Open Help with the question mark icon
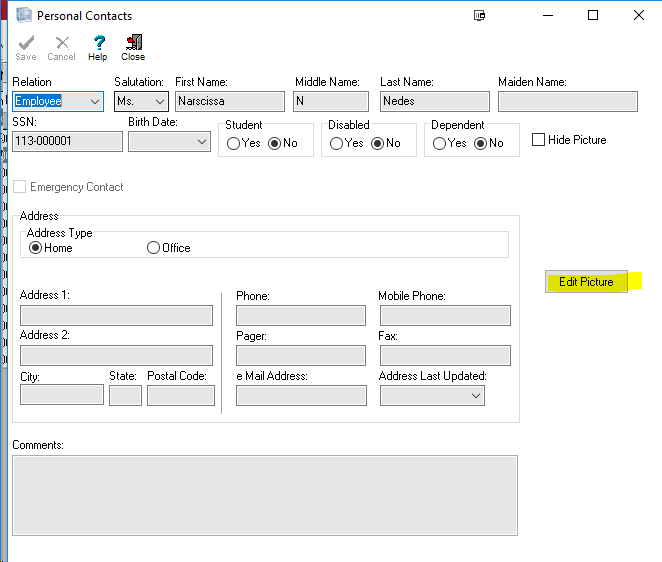This screenshot has width=662, height=562. pyautogui.click(x=98, y=43)
